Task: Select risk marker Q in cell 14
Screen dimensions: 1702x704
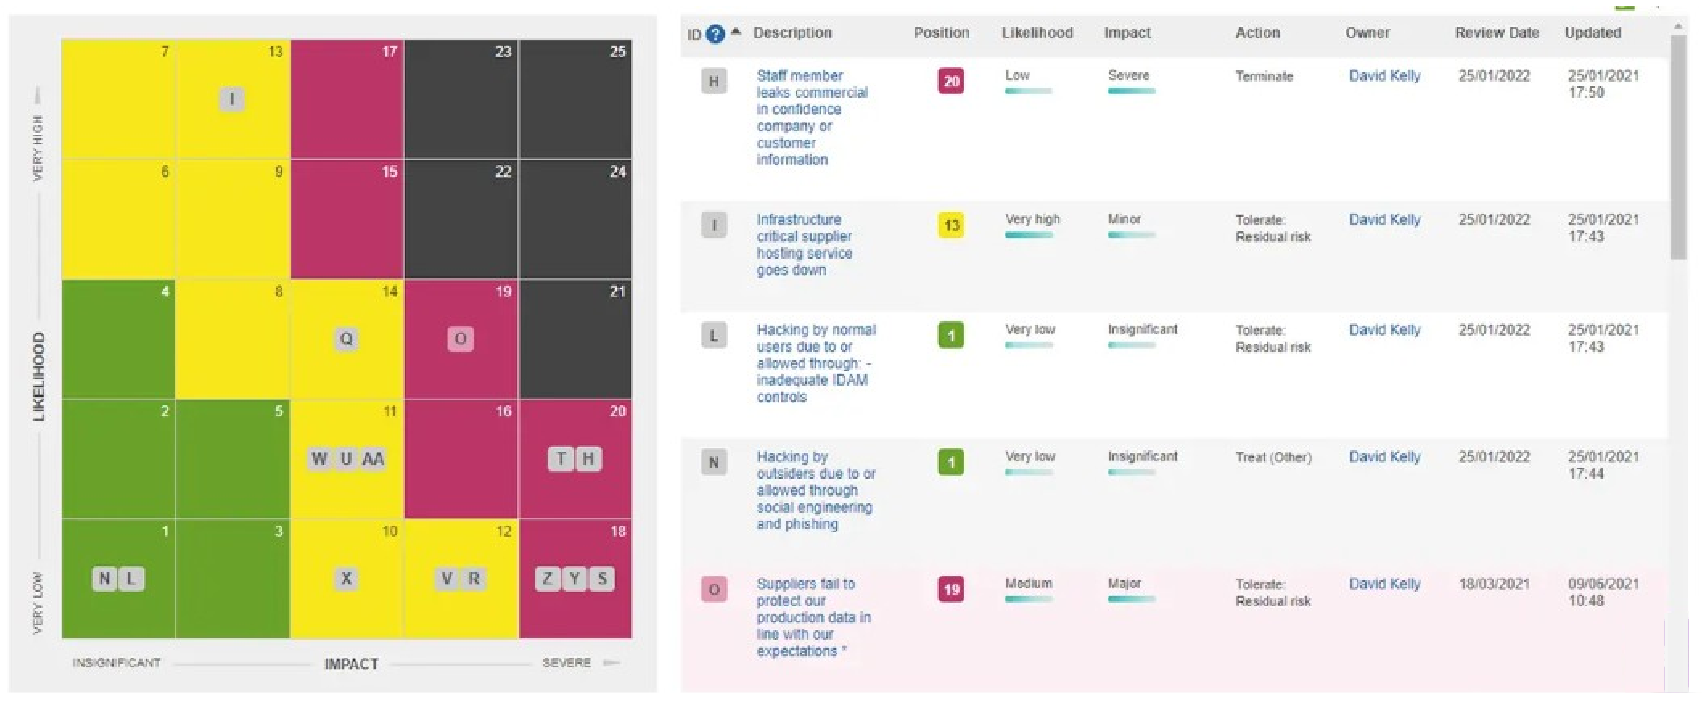Action: point(346,339)
